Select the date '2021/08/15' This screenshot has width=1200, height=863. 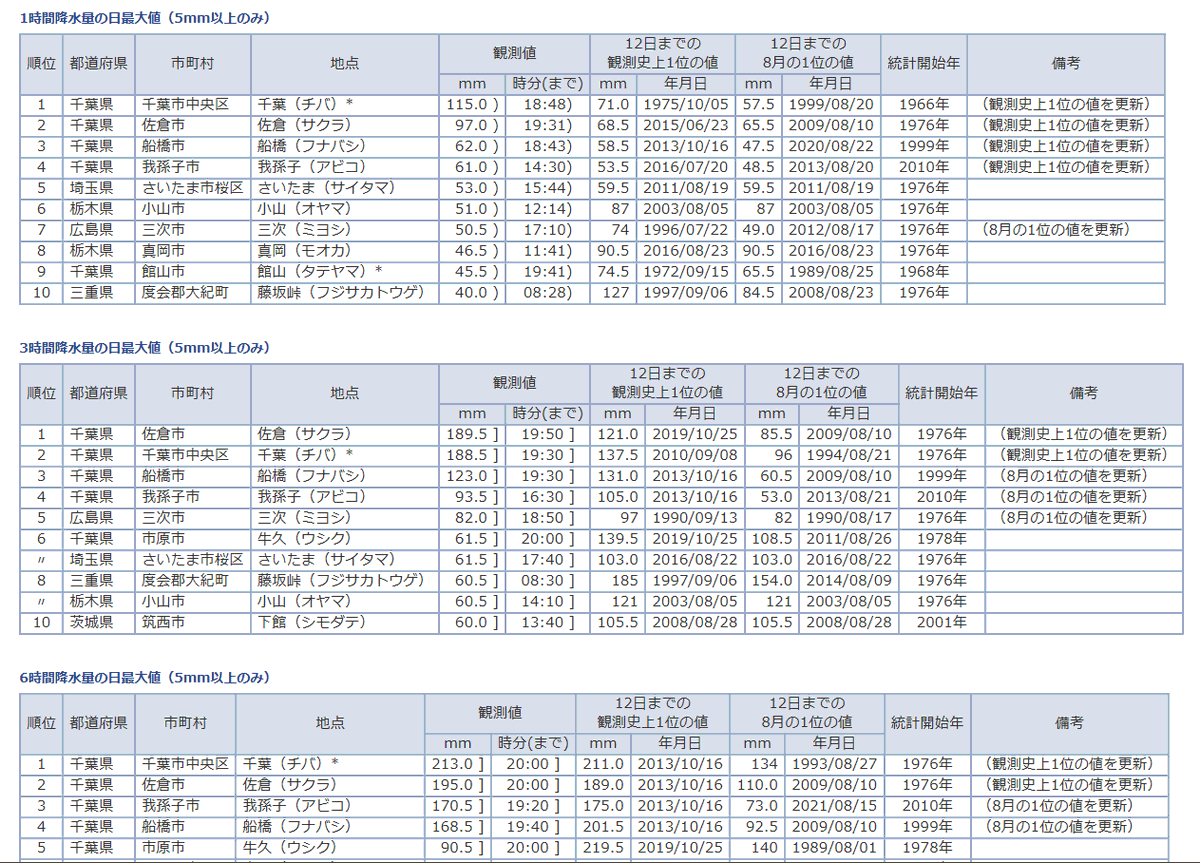[x=833, y=806]
